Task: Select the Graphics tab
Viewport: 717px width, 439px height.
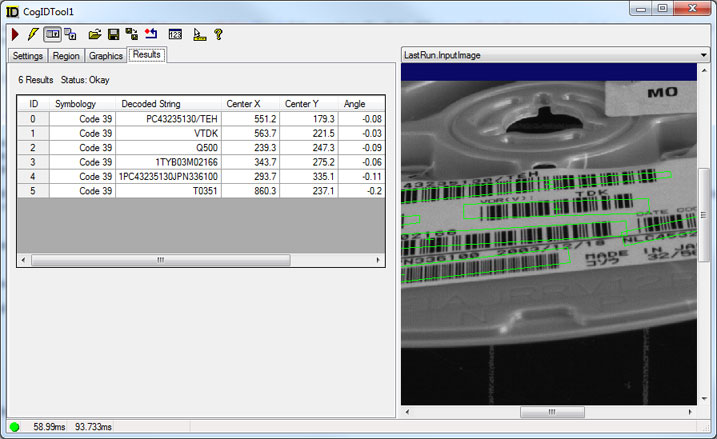Action: tap(106, 56)
